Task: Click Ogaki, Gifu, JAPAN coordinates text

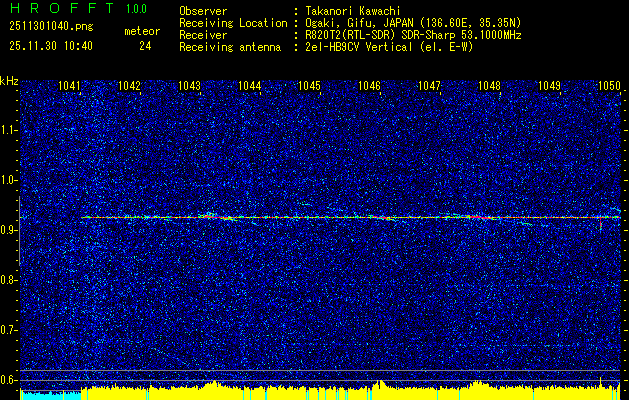Action: [413, 23]
